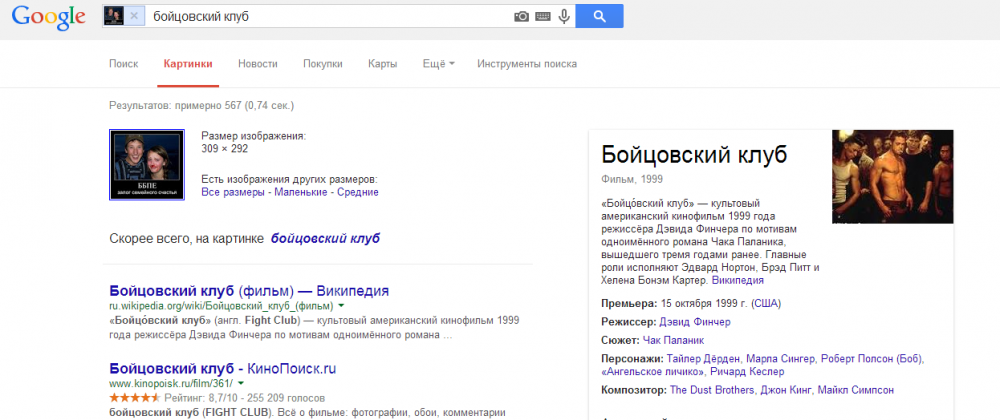Screen dimensions: 1000x420
Task: Click the США link next to Премьера
Action: coord(767,303)
